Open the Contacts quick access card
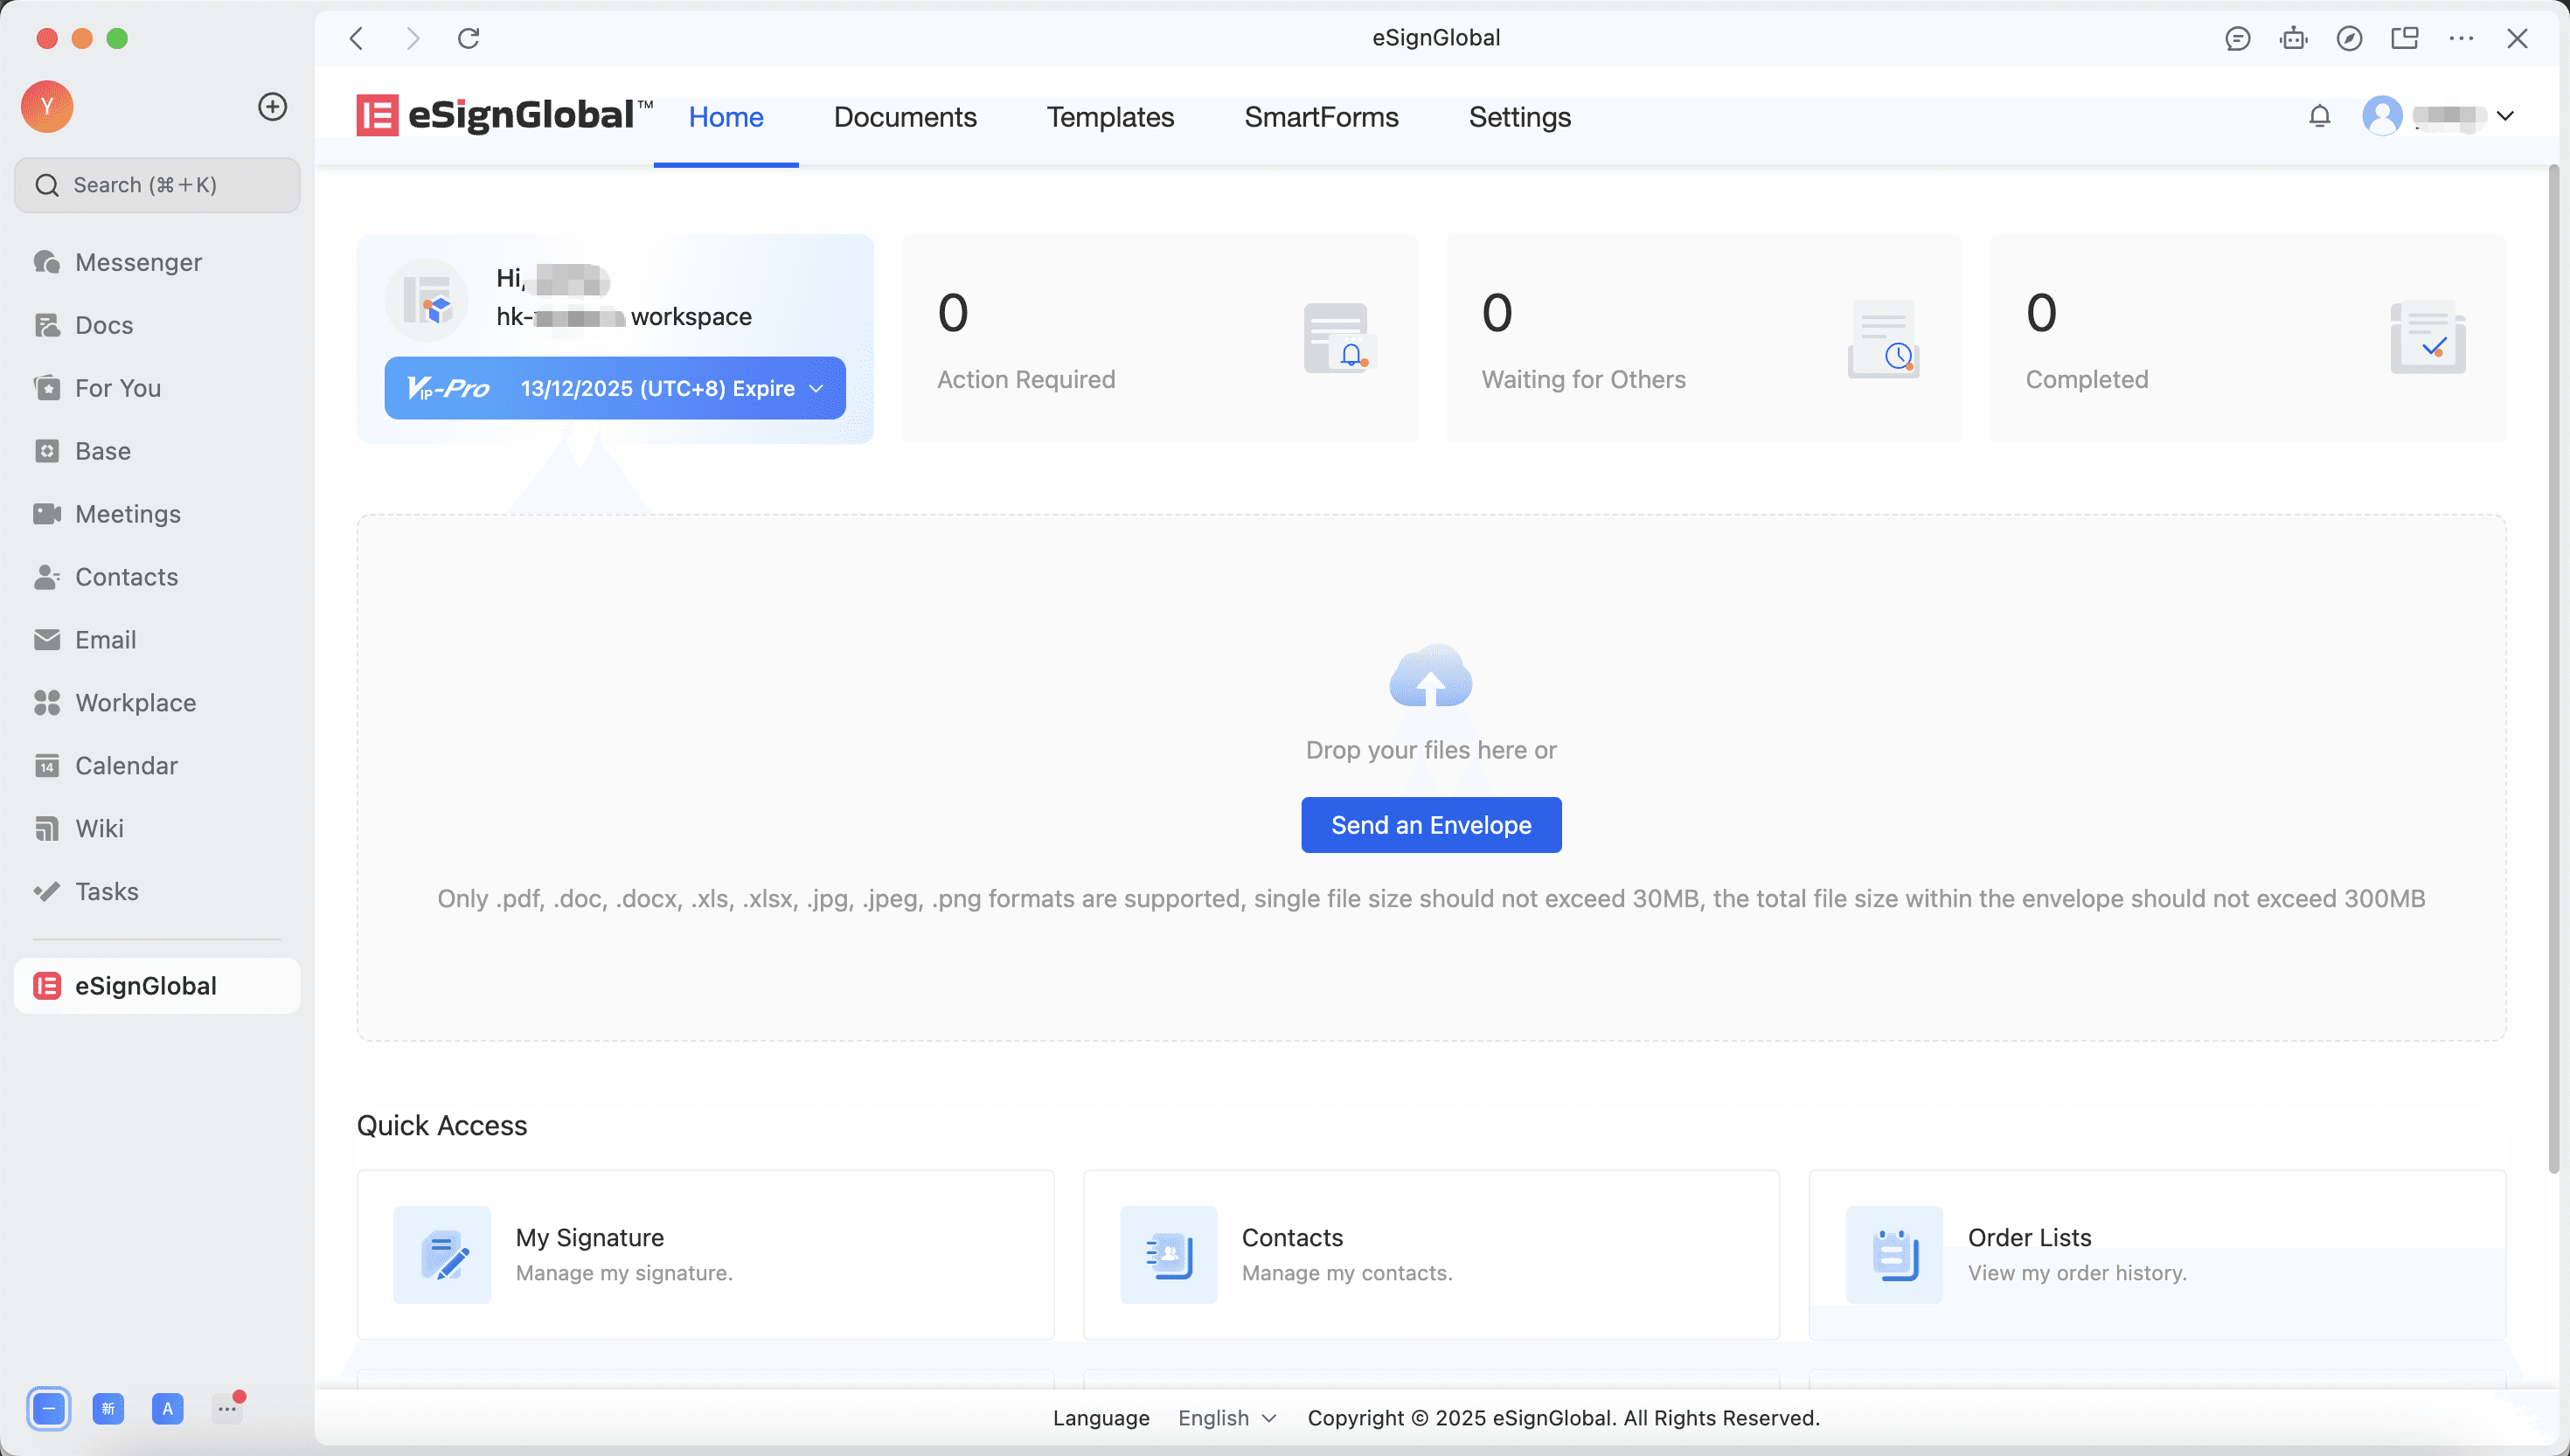The image size is (2570, 1456). (x=1430, y=1254)
